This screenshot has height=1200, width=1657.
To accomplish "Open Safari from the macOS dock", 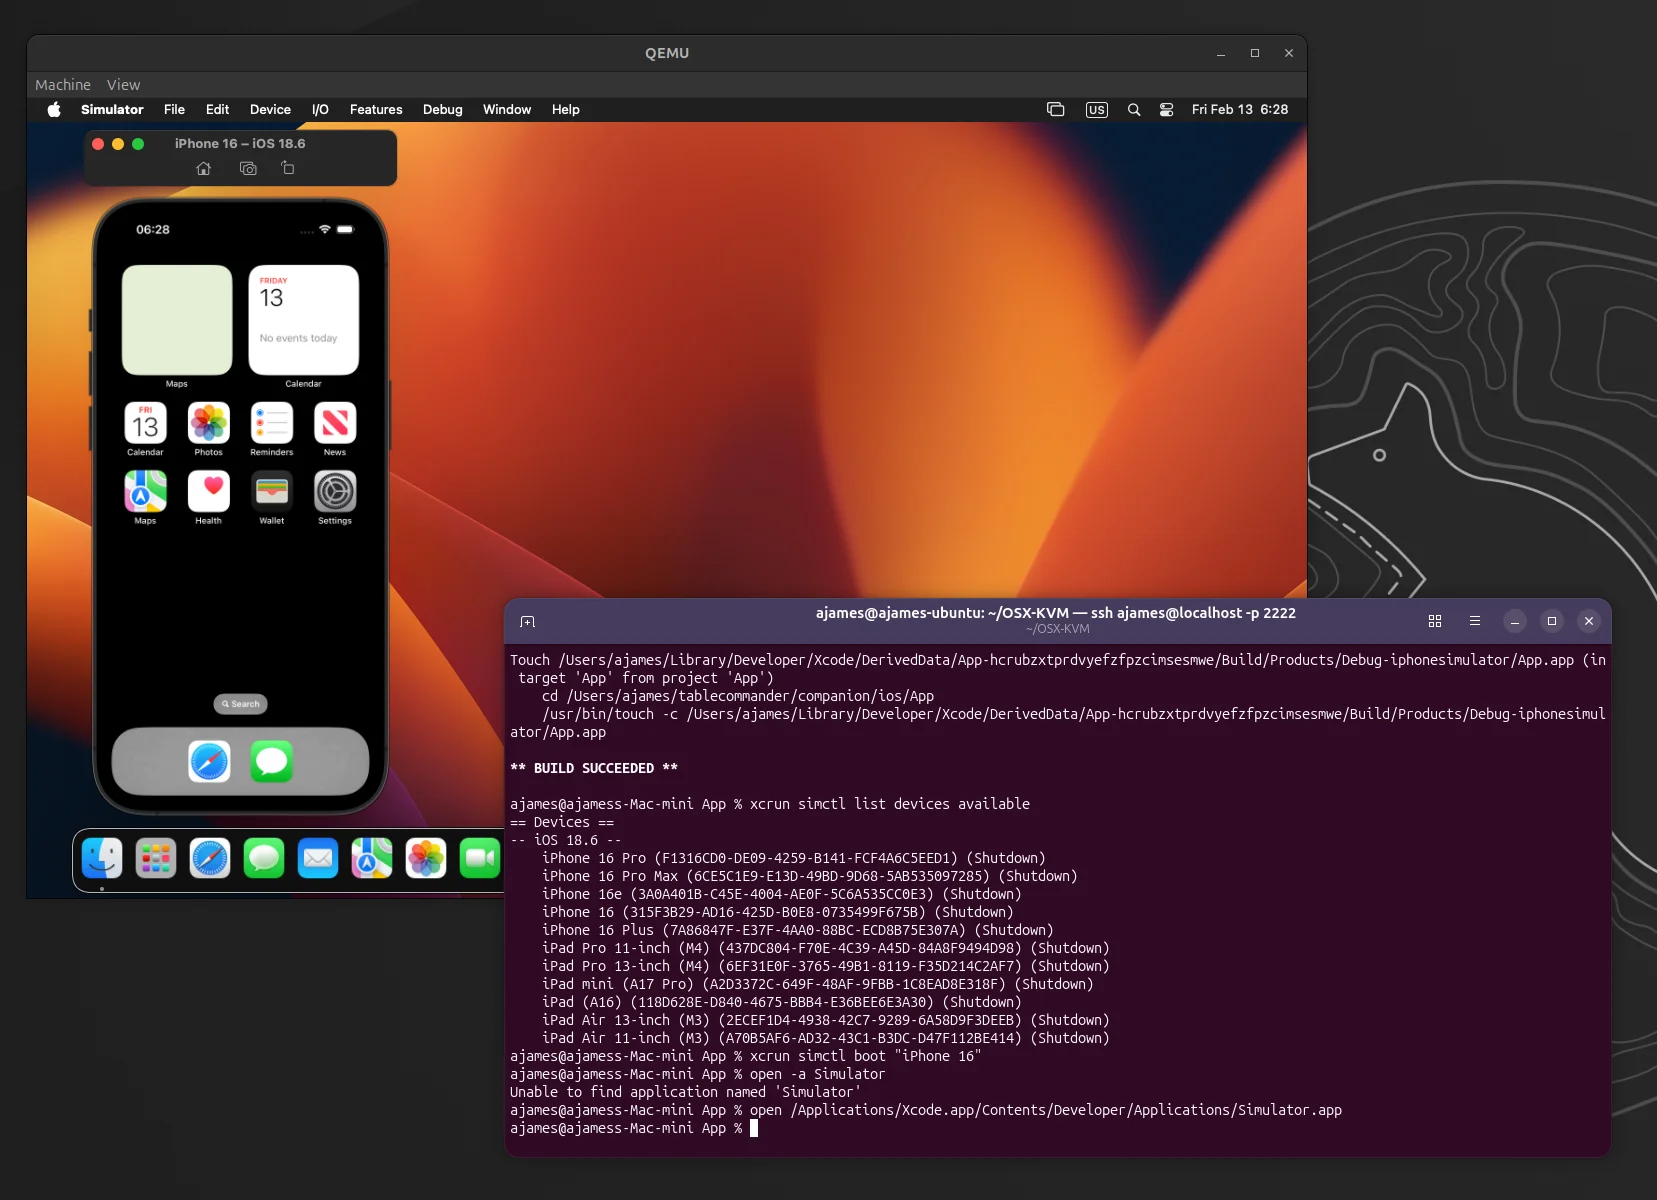I will pyautogui.click(x=210, y=858).
